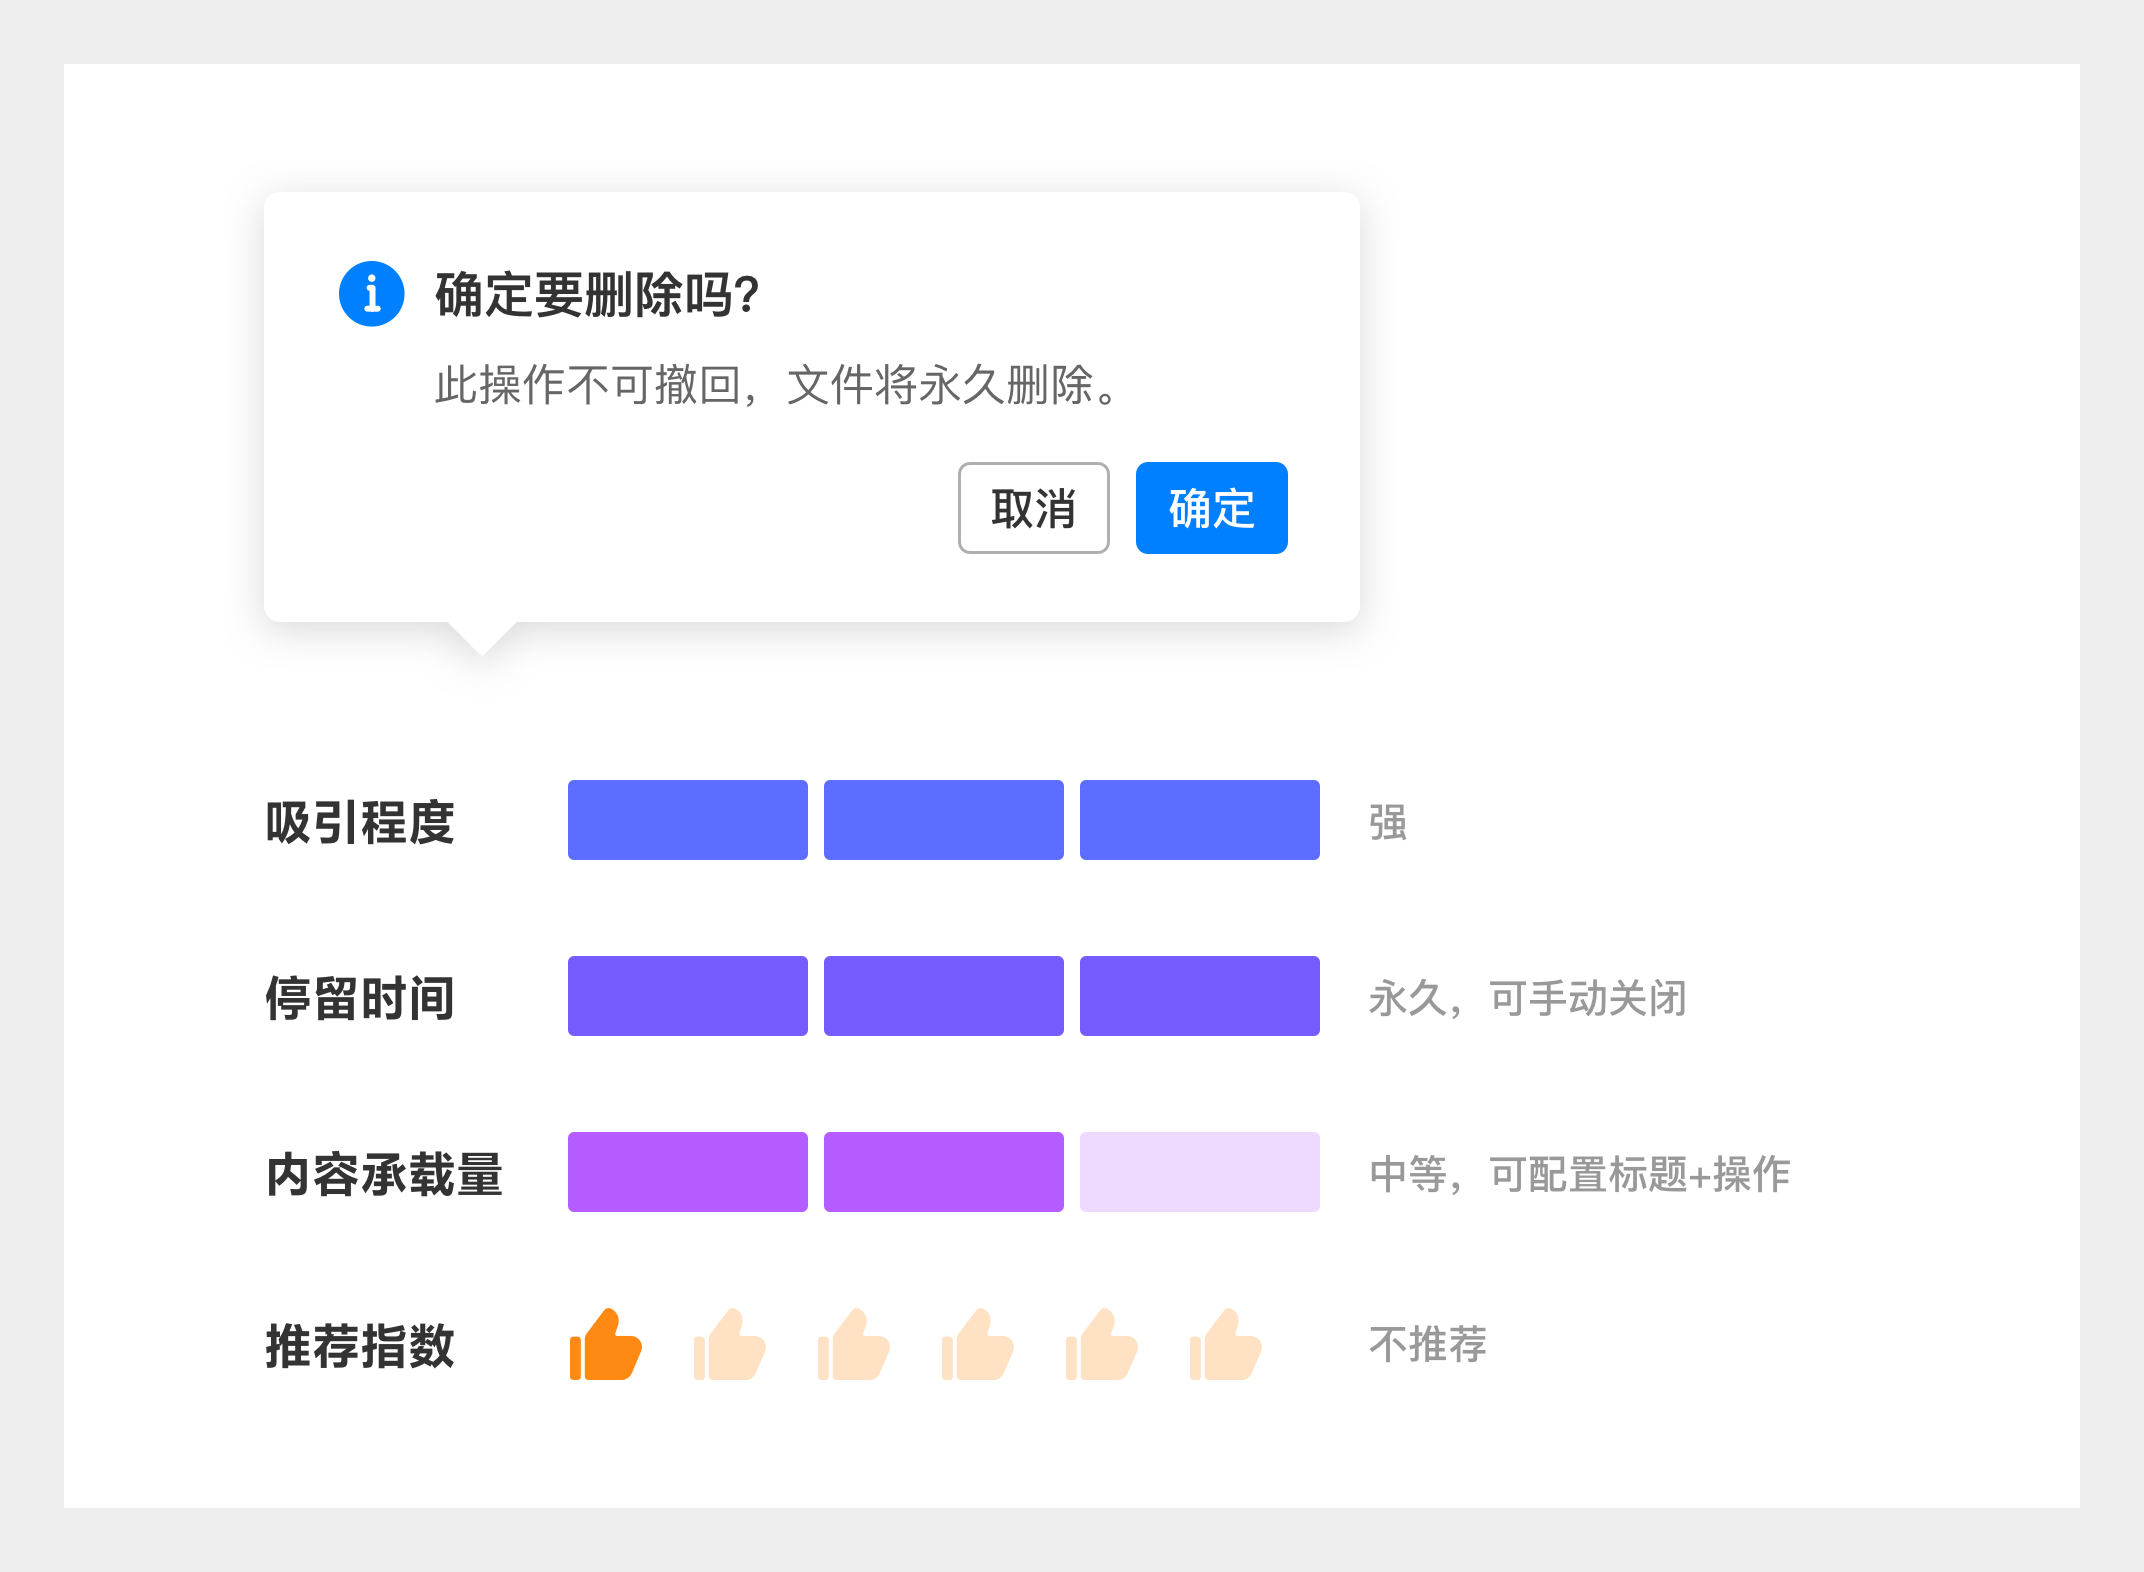Click first magenta bar of 内容承载量

688,1172
